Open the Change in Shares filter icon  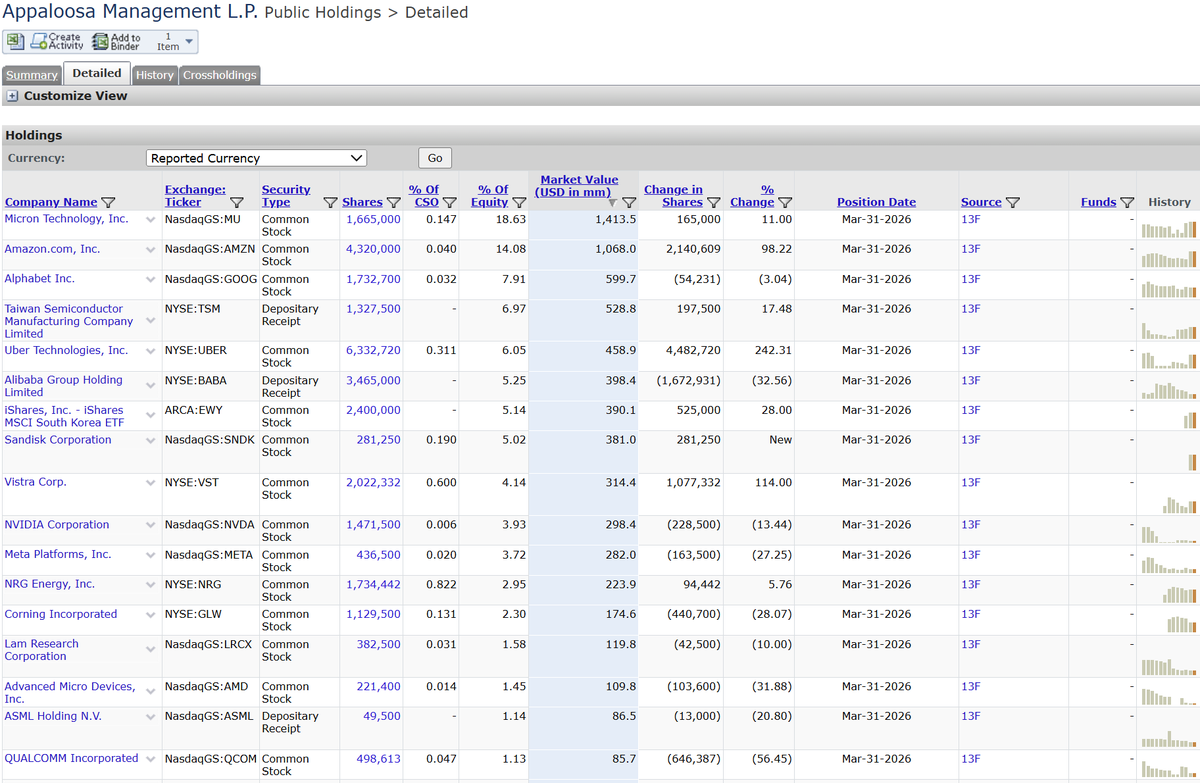(713, 203)
